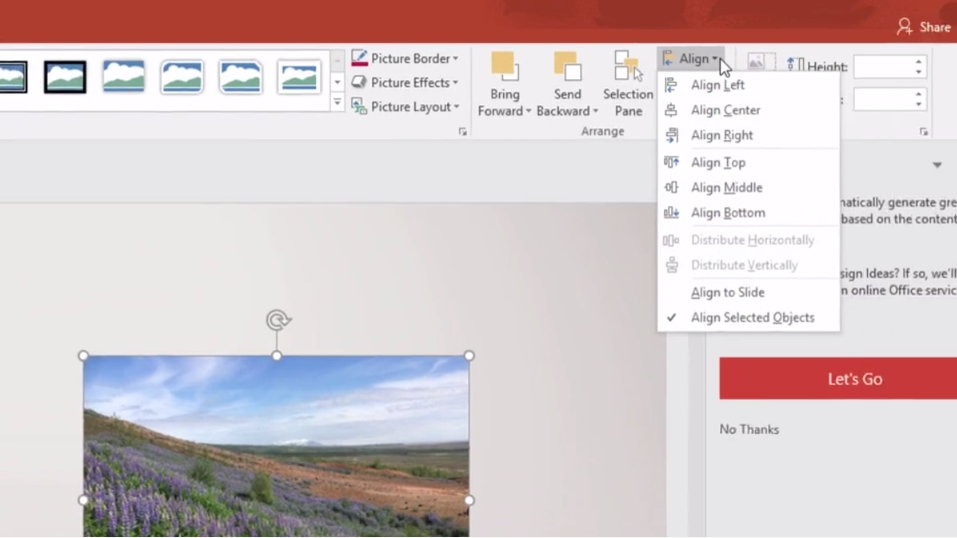Enable the Align to Slide option
Viewport: 957px width, 538px height.
727,292
